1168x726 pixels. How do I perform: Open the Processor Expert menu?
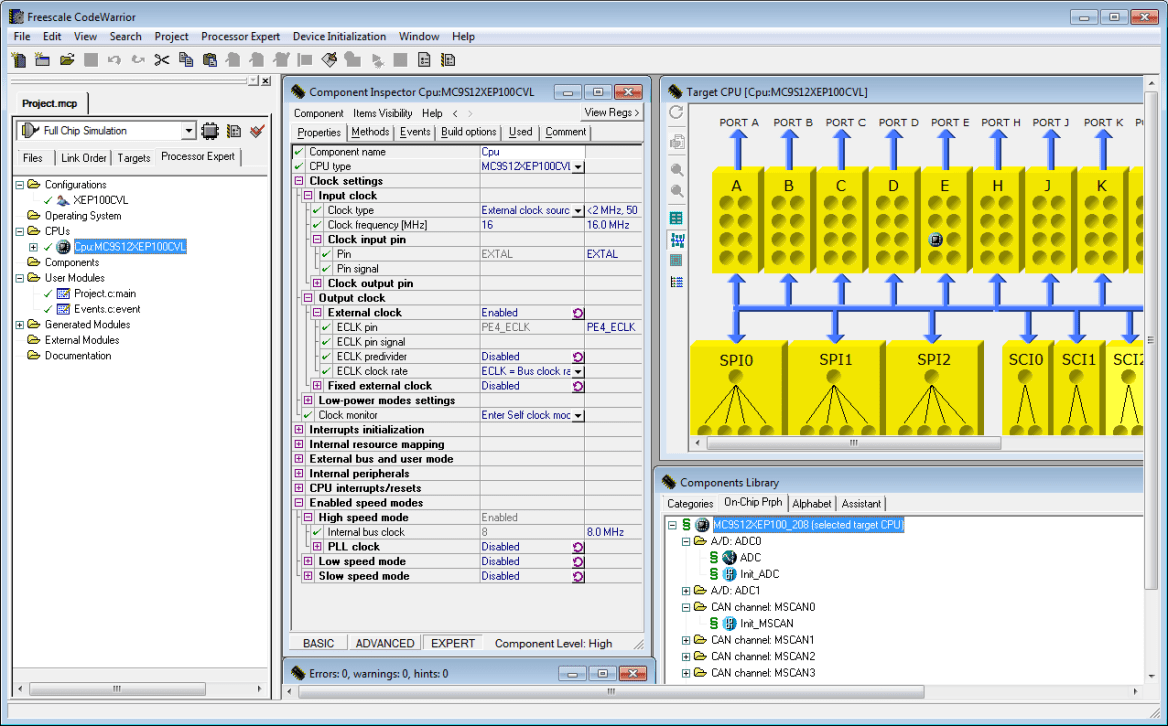240,36
